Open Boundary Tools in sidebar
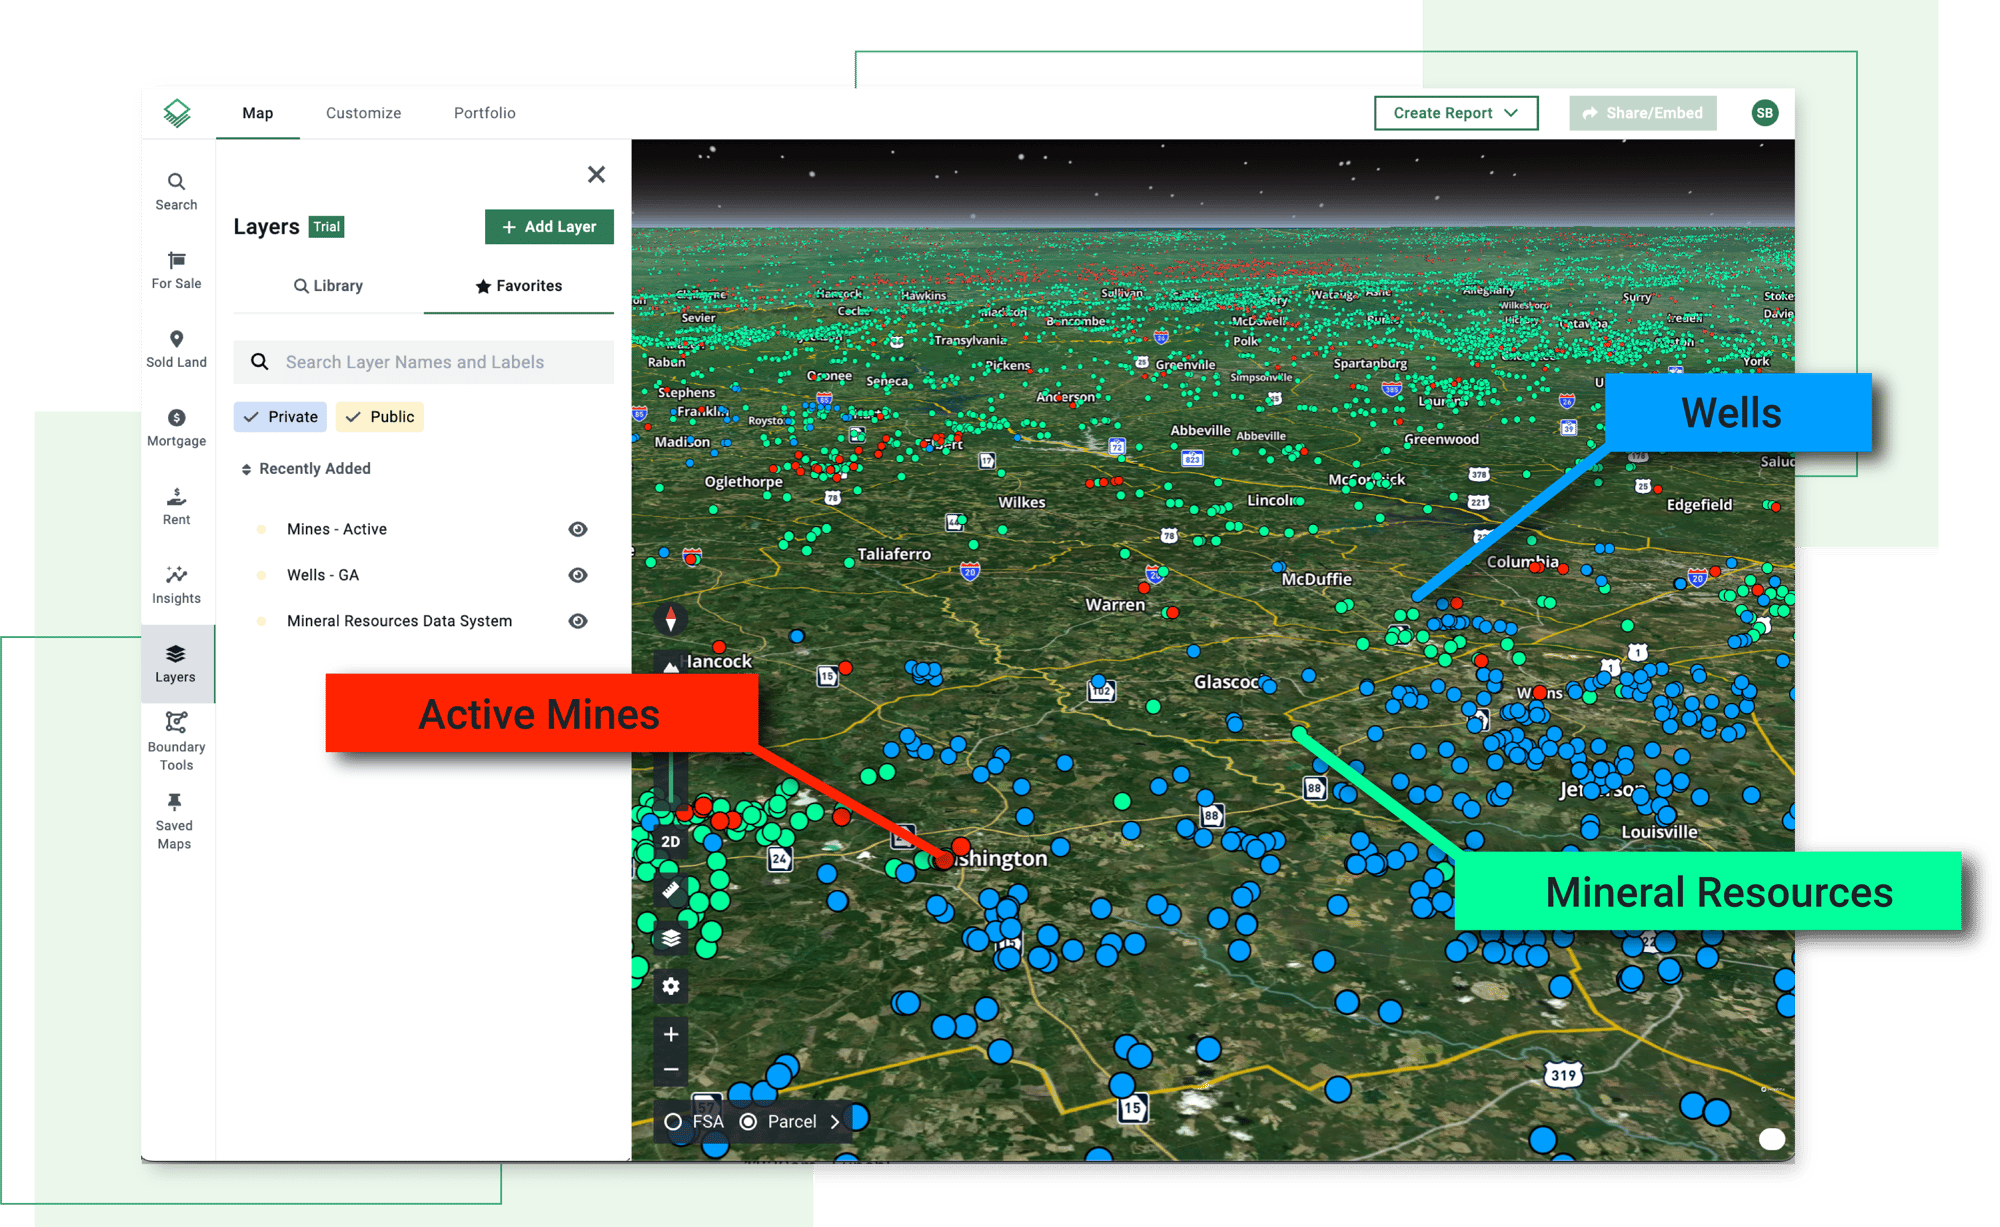The image size is (2000, 1227). coord(176,741)
